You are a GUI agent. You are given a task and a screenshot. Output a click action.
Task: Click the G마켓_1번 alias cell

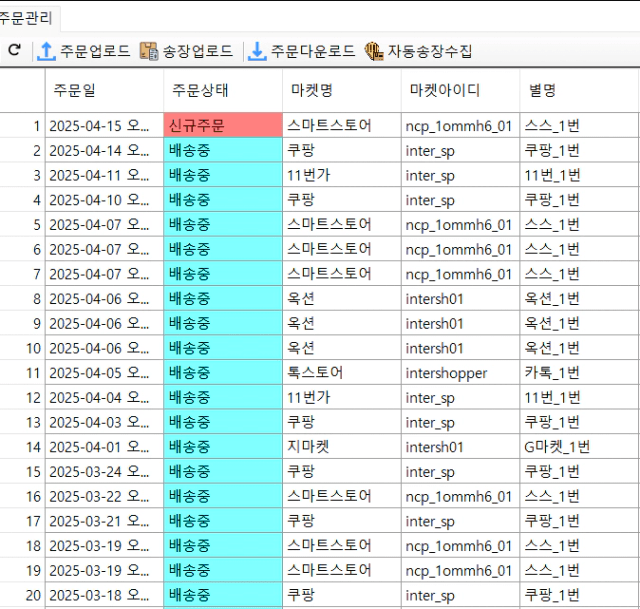579,447
